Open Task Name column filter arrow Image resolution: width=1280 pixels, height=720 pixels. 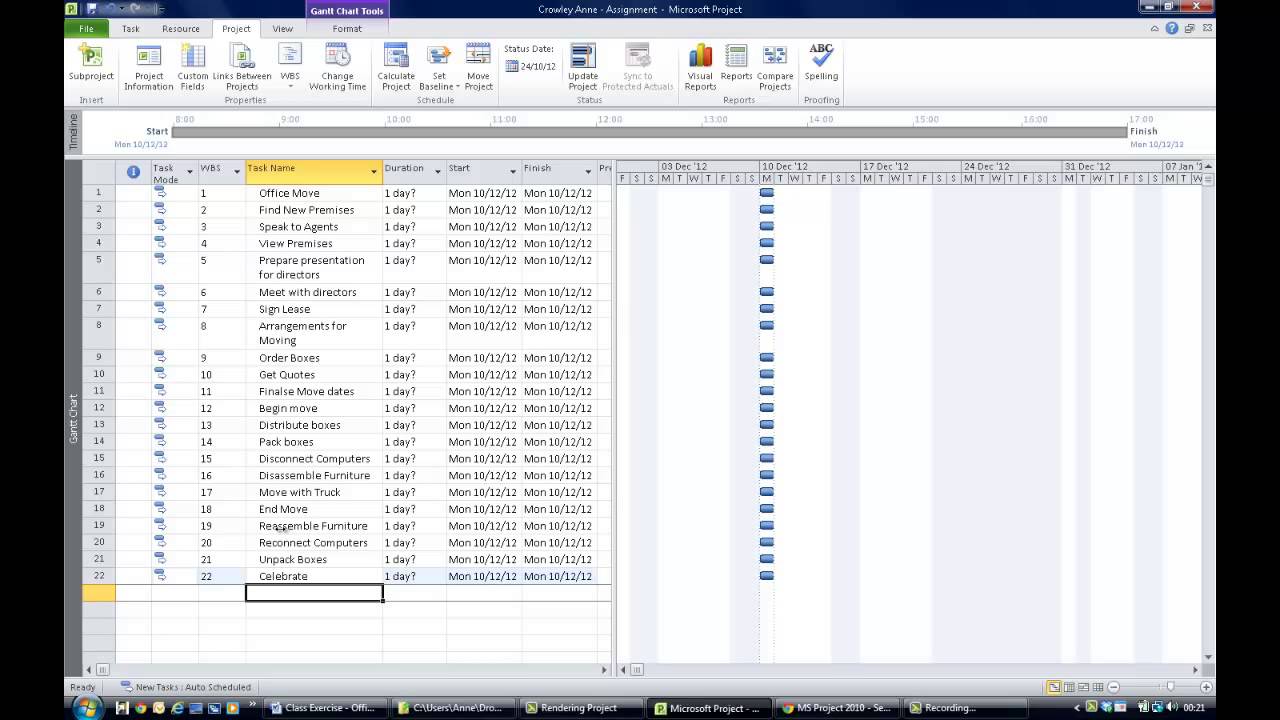[x=374, y=172]
